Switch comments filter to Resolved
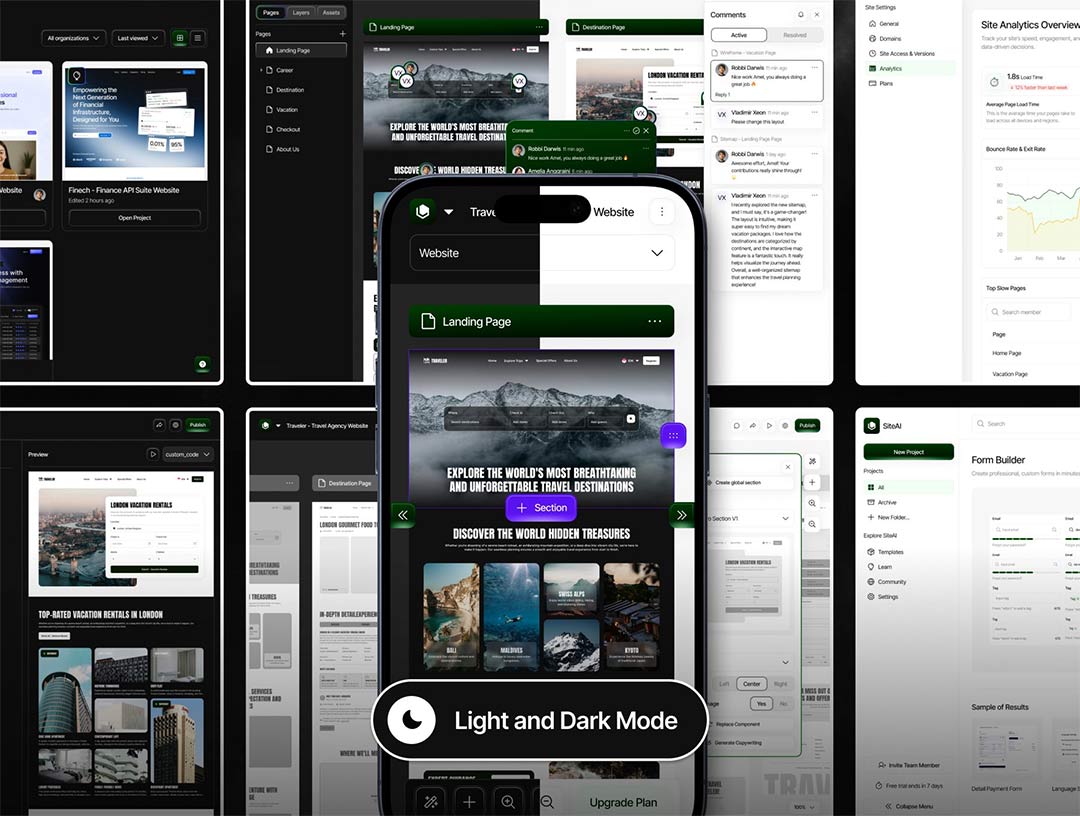The width and height of the screenshot is (1080, 816). (x=795, y=35)
